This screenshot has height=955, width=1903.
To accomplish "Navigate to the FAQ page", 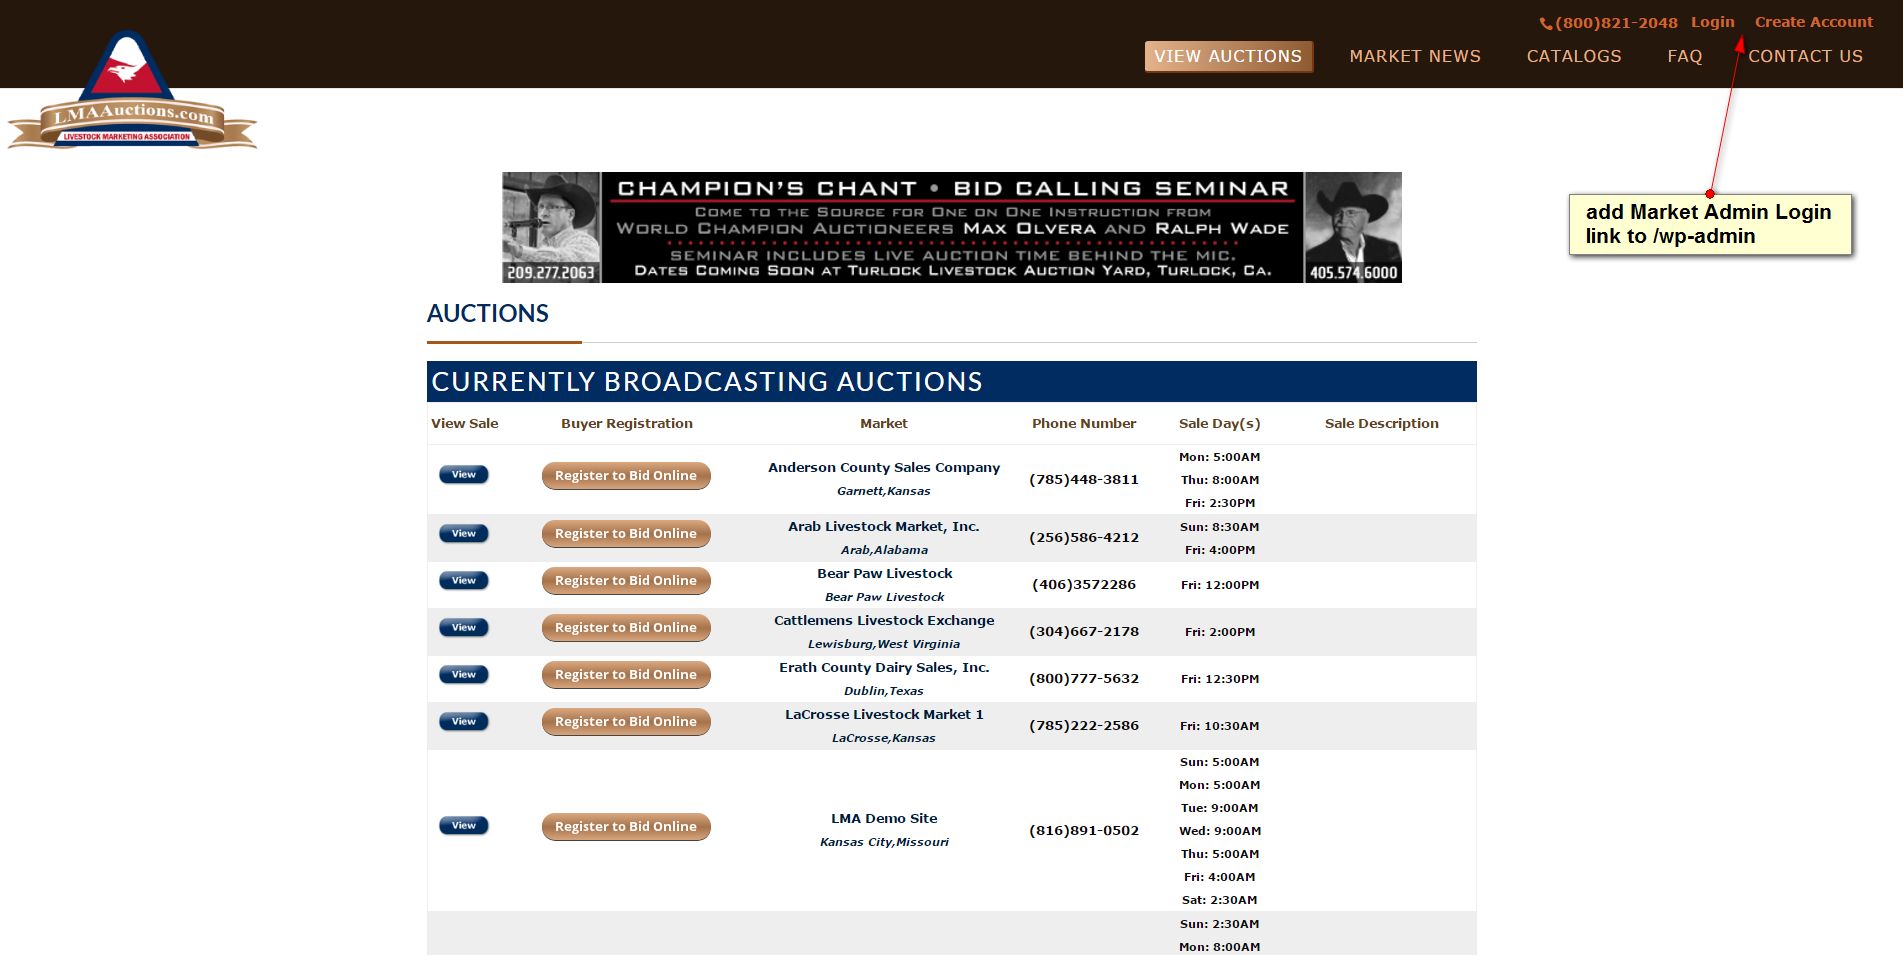I will point(1685,56).
